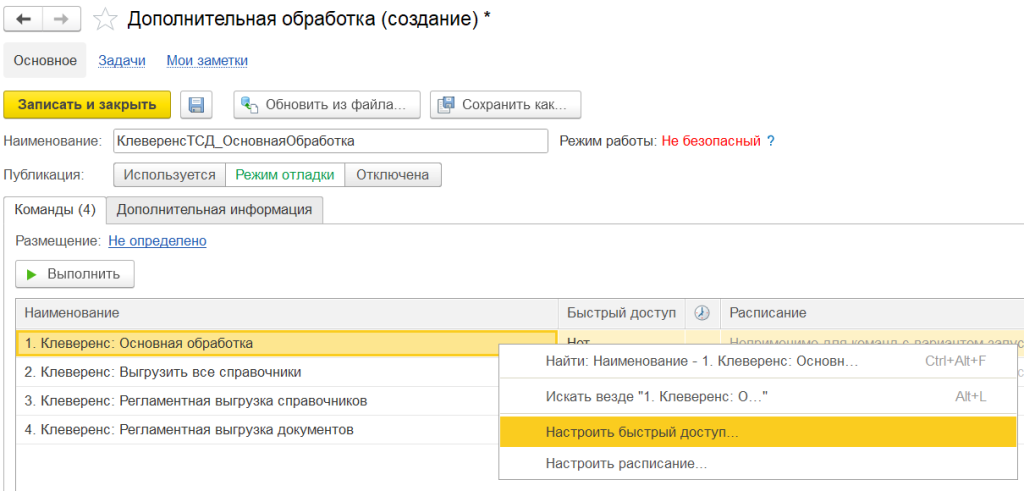
Task: Click the clock icon column header
Action: [x=702, y=313]
